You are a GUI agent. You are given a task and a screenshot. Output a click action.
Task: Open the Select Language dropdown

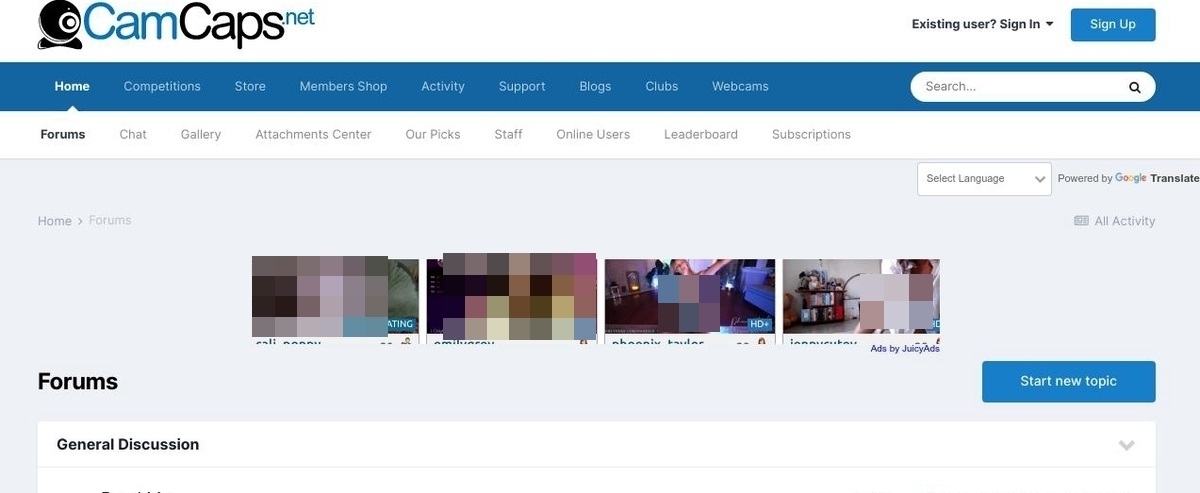coord(983,179)
